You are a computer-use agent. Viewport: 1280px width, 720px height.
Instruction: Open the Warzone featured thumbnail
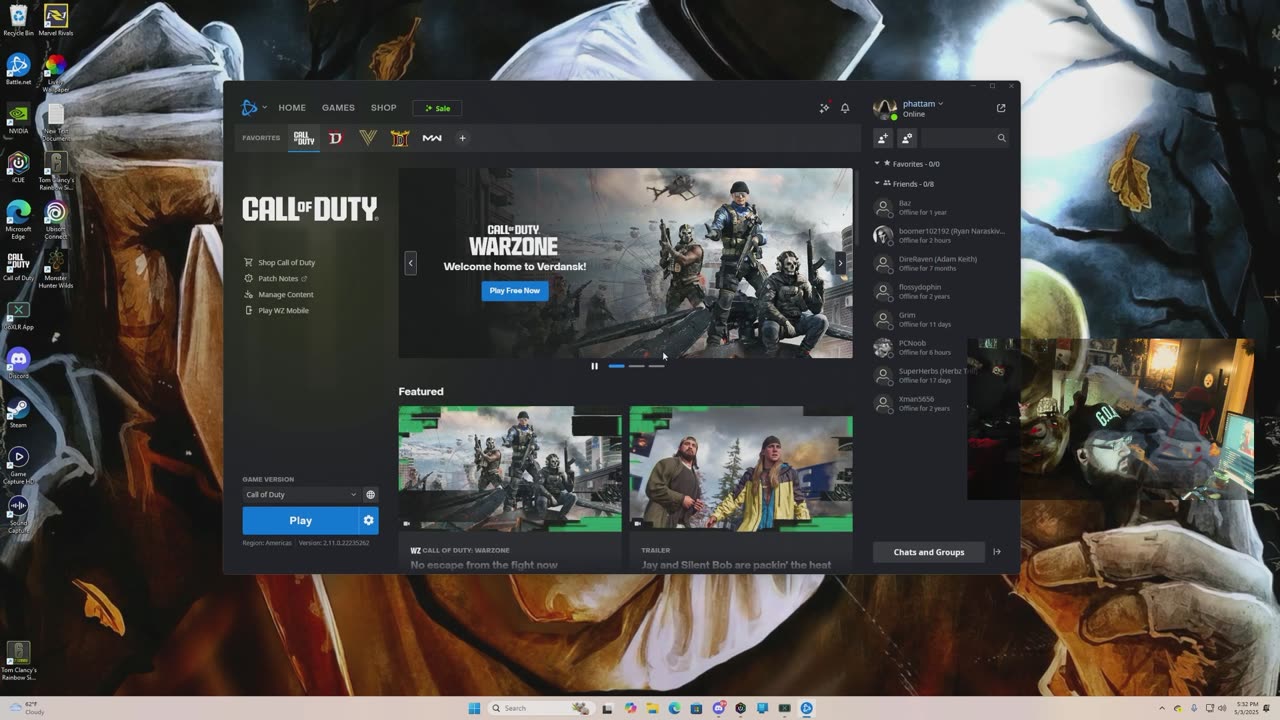pyautogui.click(x=510, y=468)
